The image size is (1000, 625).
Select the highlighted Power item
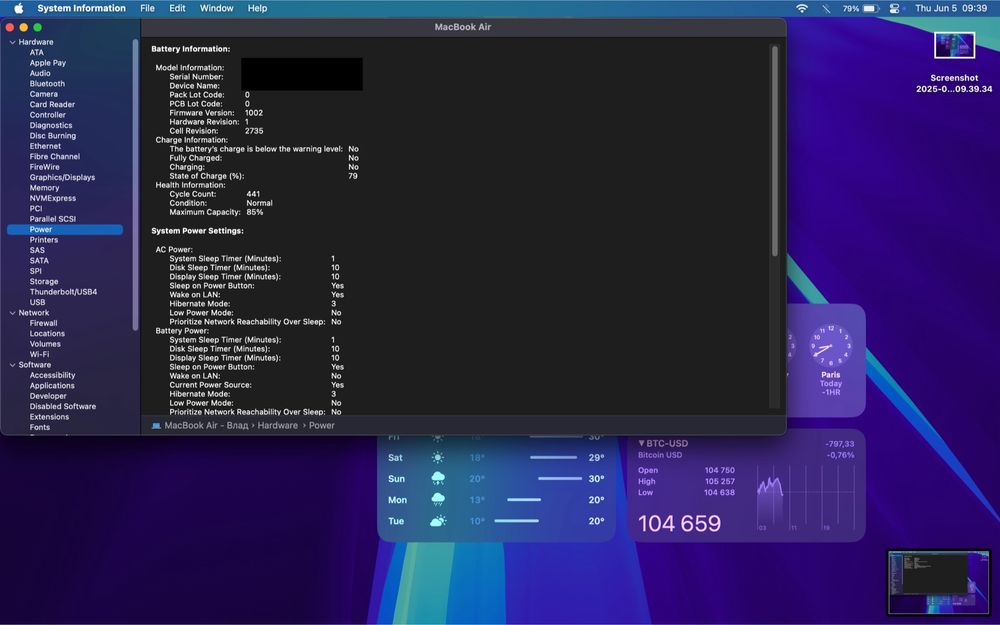(x=64, y=230)
